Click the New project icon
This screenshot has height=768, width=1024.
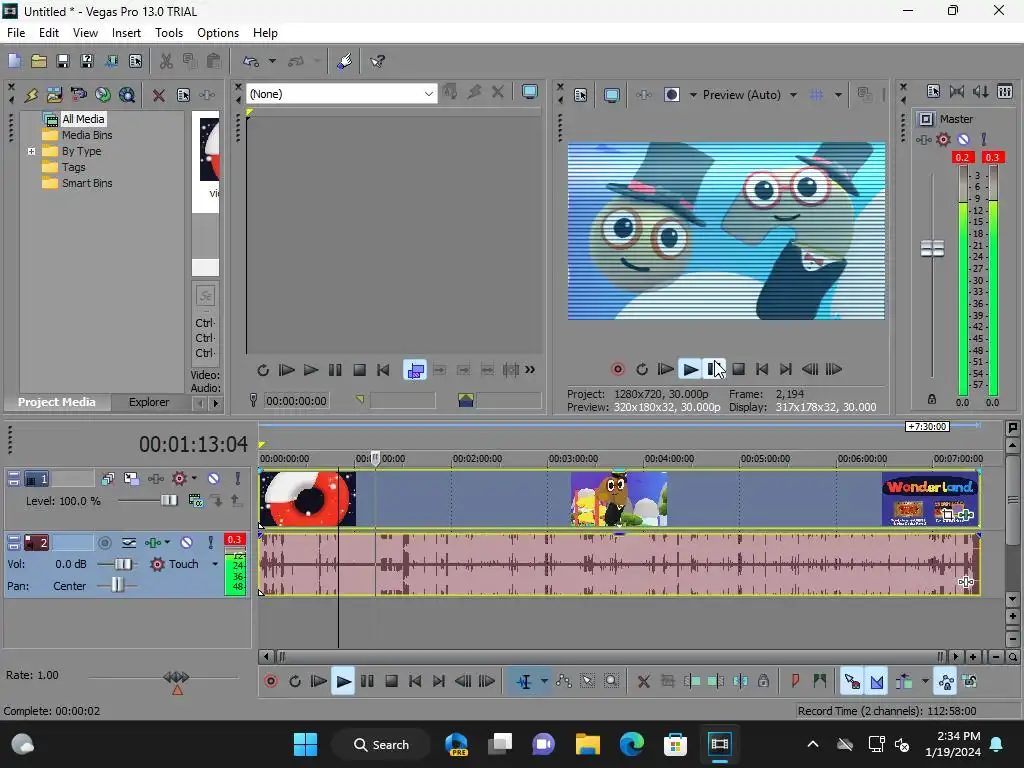14,61
